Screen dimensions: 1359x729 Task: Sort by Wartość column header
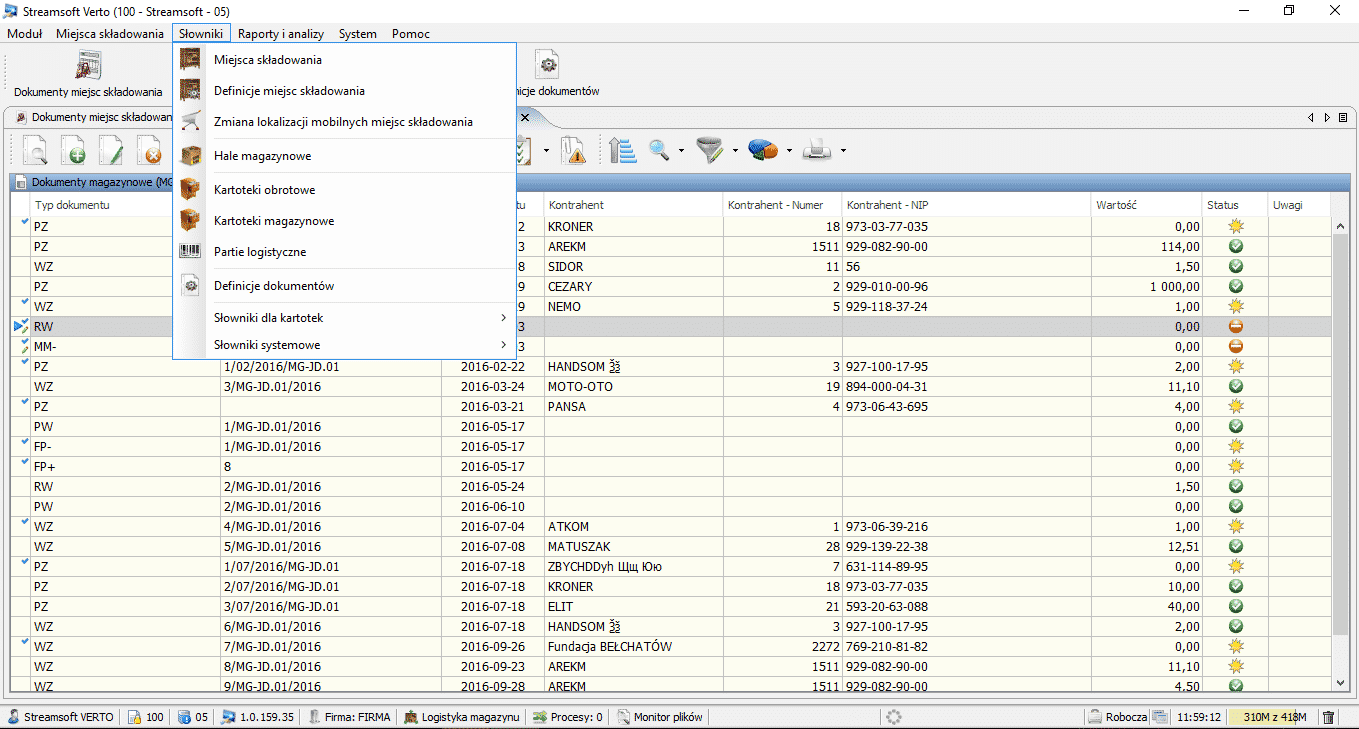click(1146, 205)
